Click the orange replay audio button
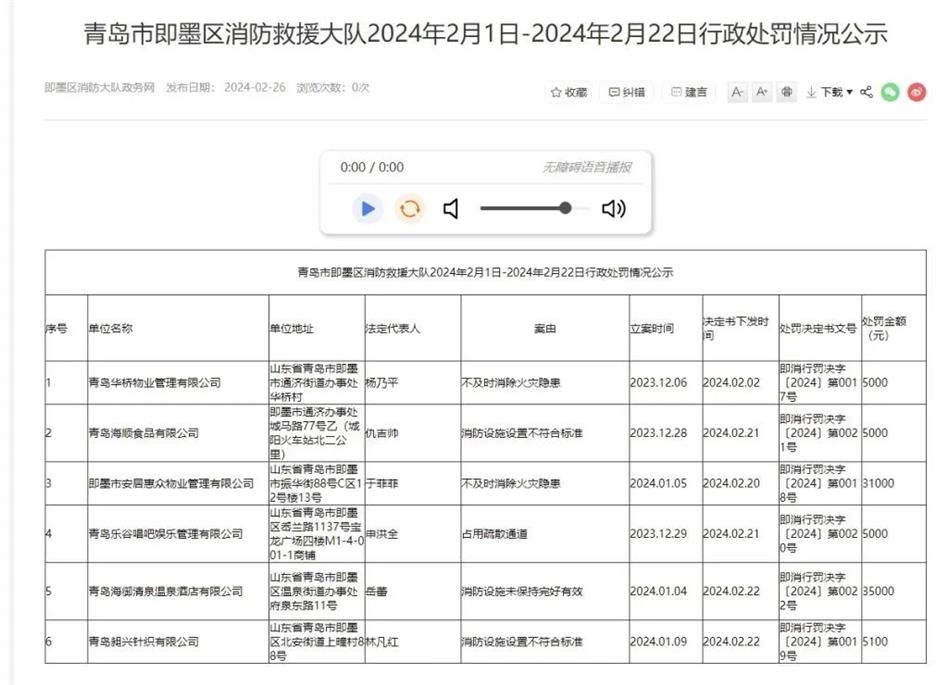 410,209
